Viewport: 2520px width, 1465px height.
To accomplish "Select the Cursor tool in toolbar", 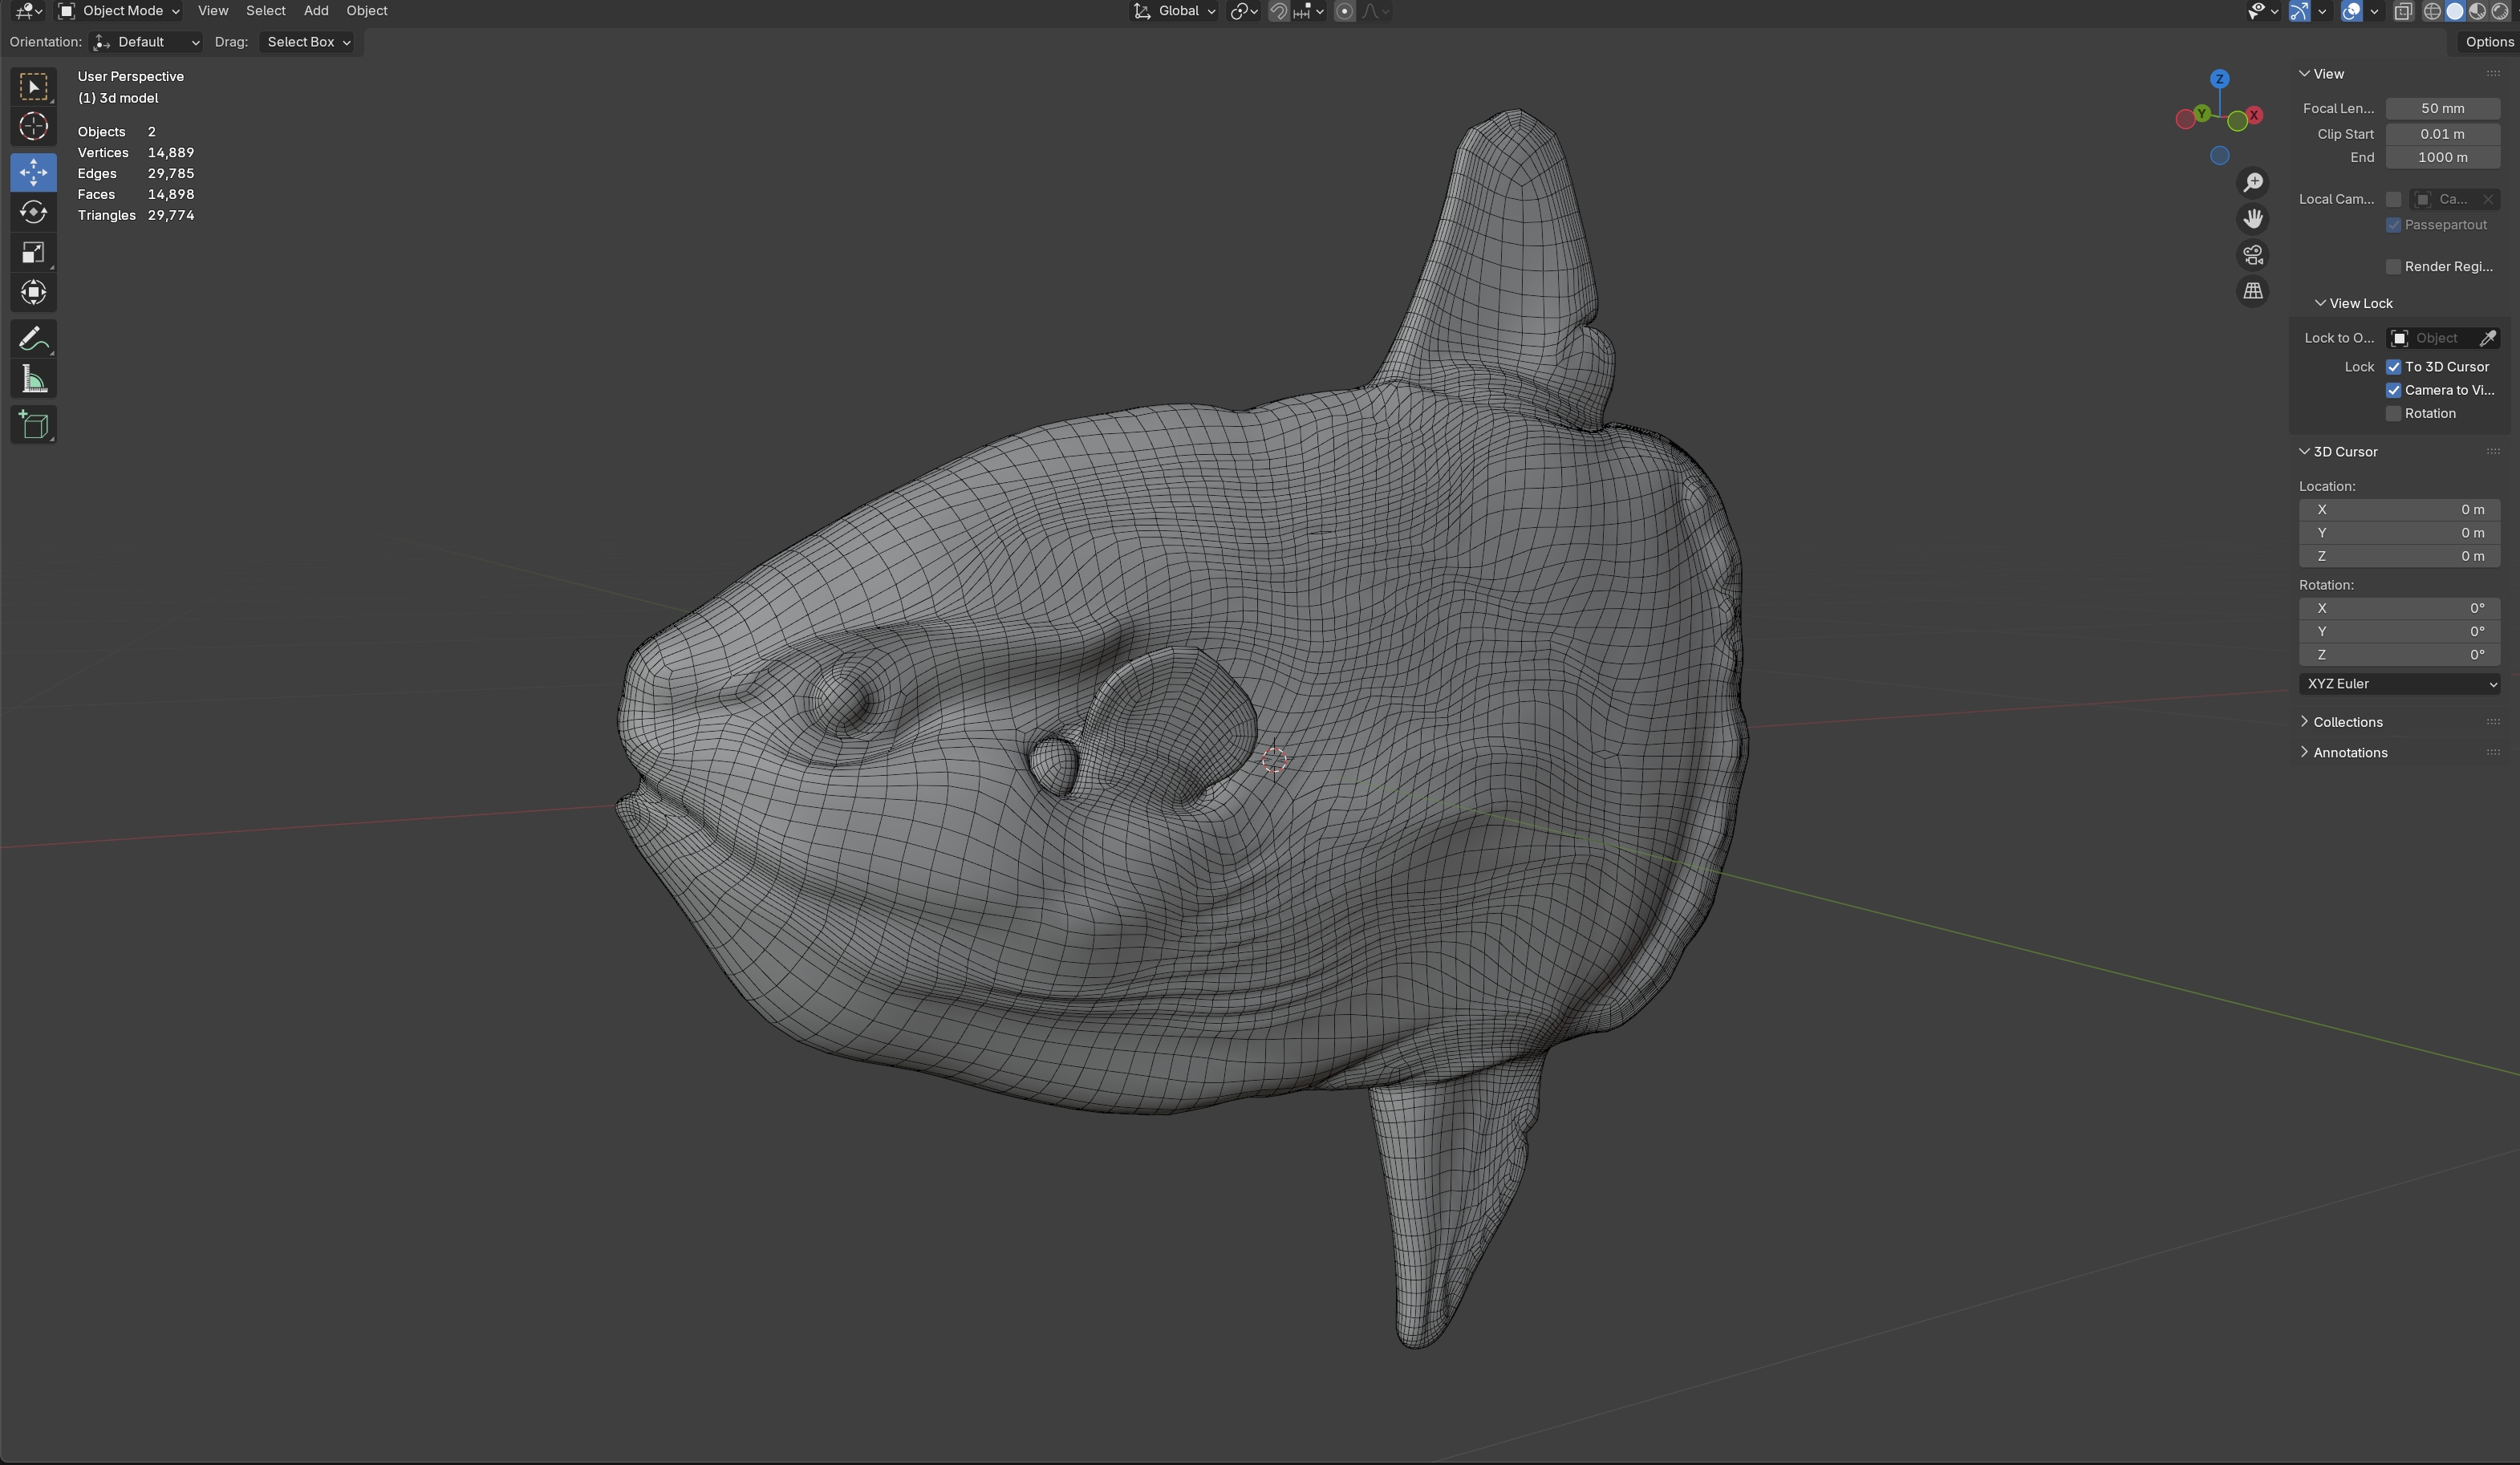I will click(33, 127).
